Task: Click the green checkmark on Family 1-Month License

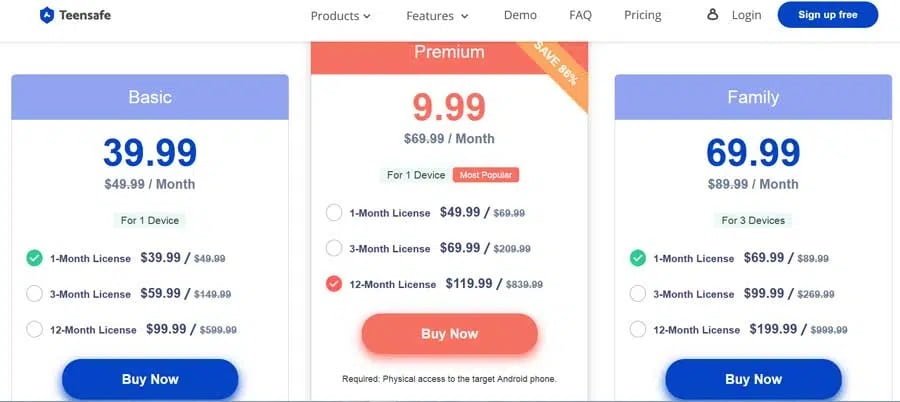Action: pyautogui.click(x=638, y=258)
